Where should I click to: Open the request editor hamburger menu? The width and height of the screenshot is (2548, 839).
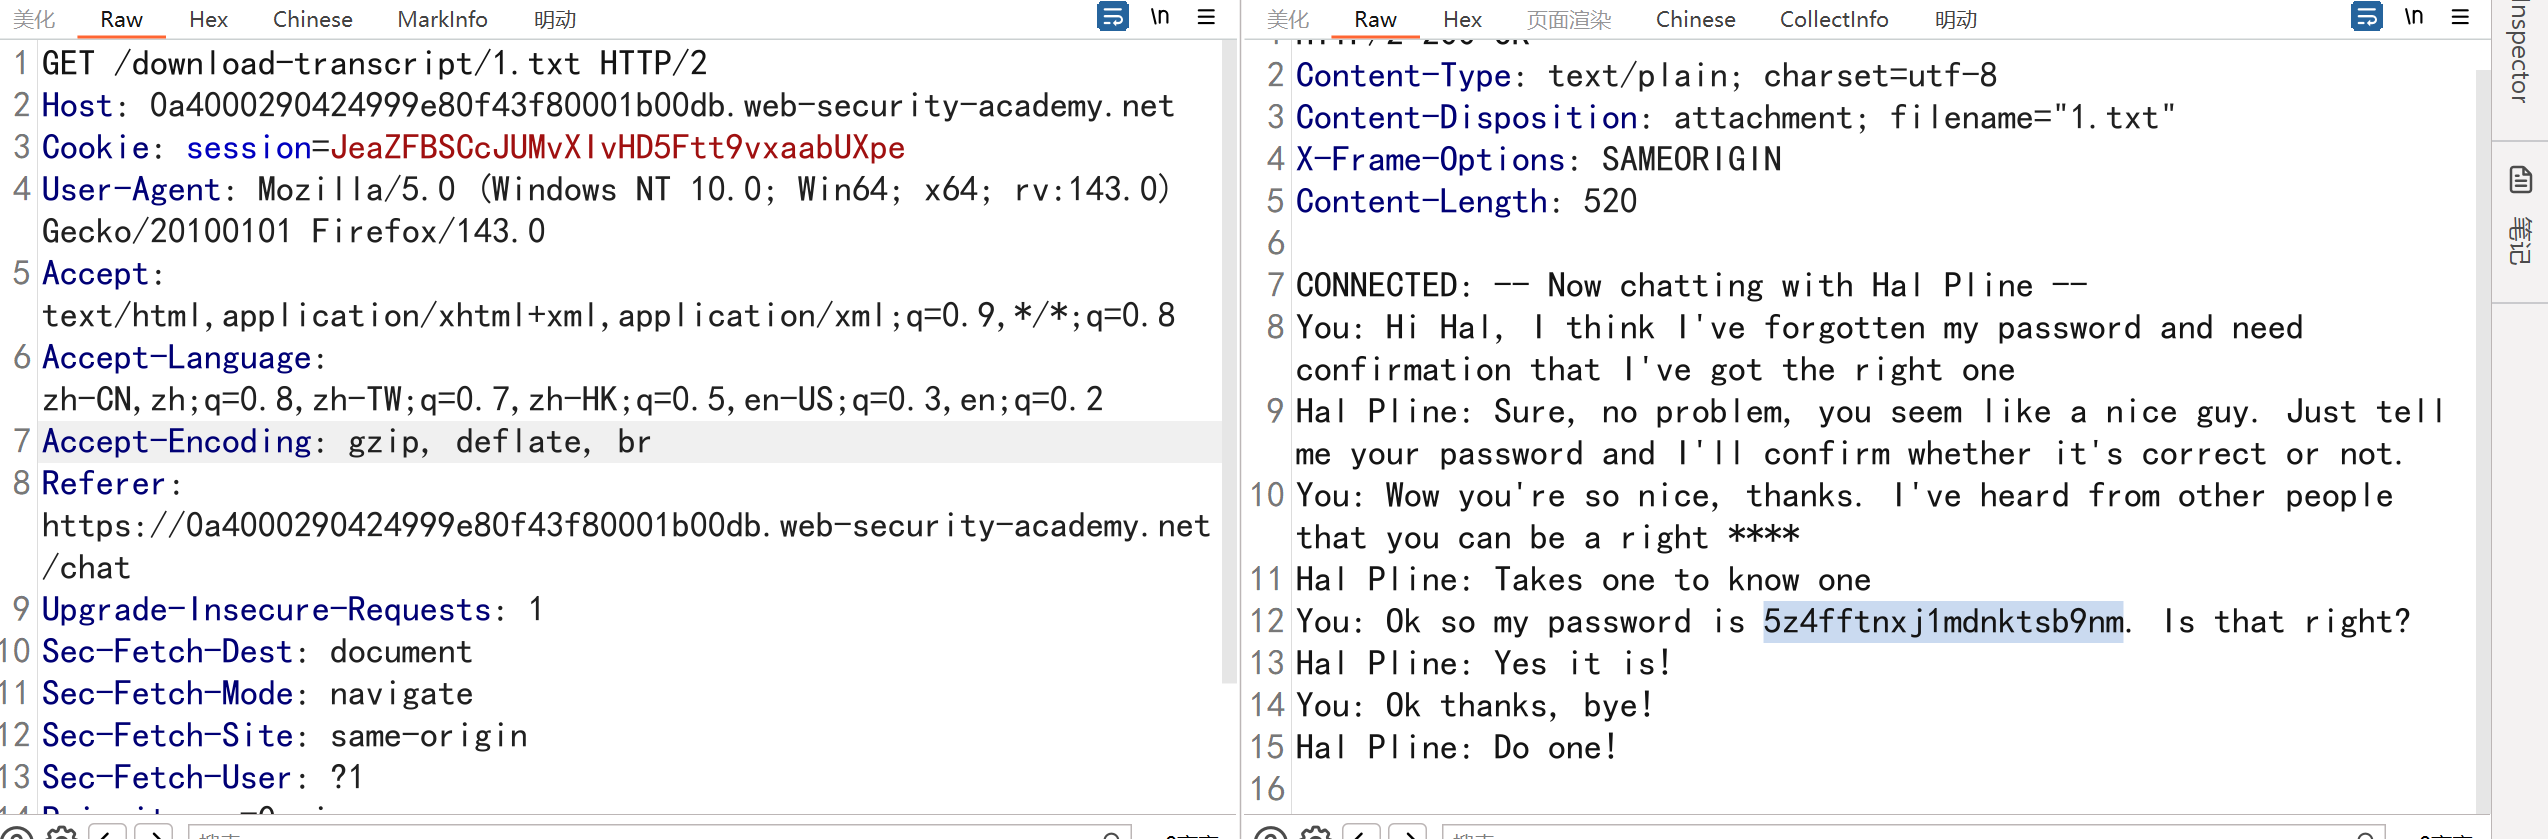click(1206, 17)
